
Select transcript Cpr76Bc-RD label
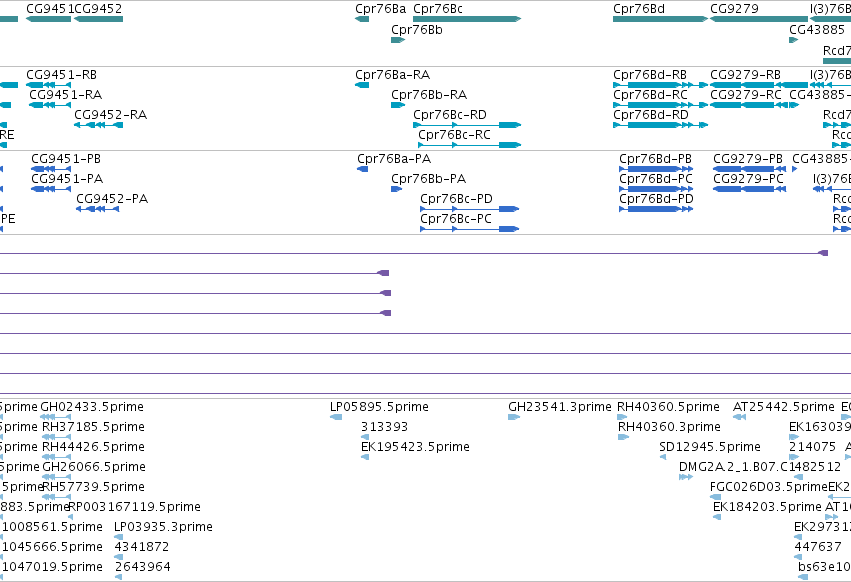450,115
